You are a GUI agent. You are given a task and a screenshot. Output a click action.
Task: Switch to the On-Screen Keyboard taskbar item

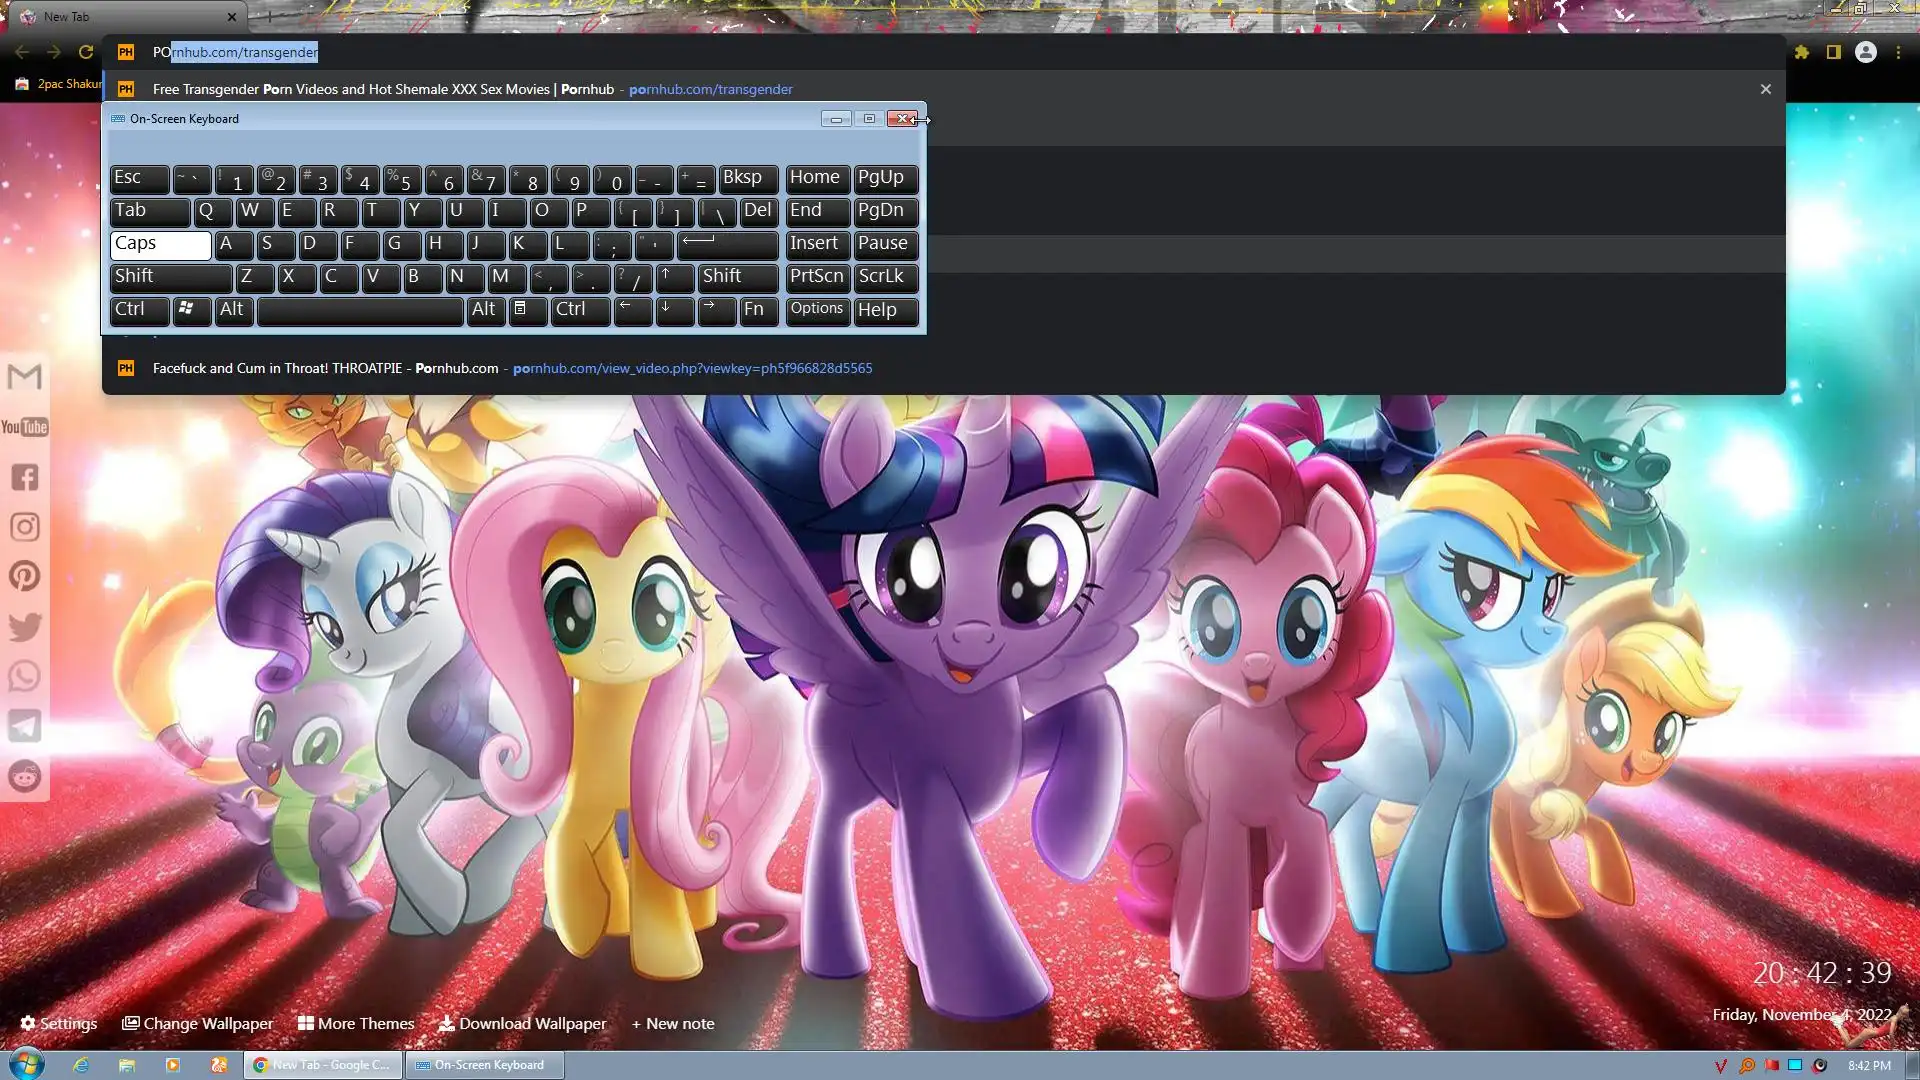[x=484, y=1065]
